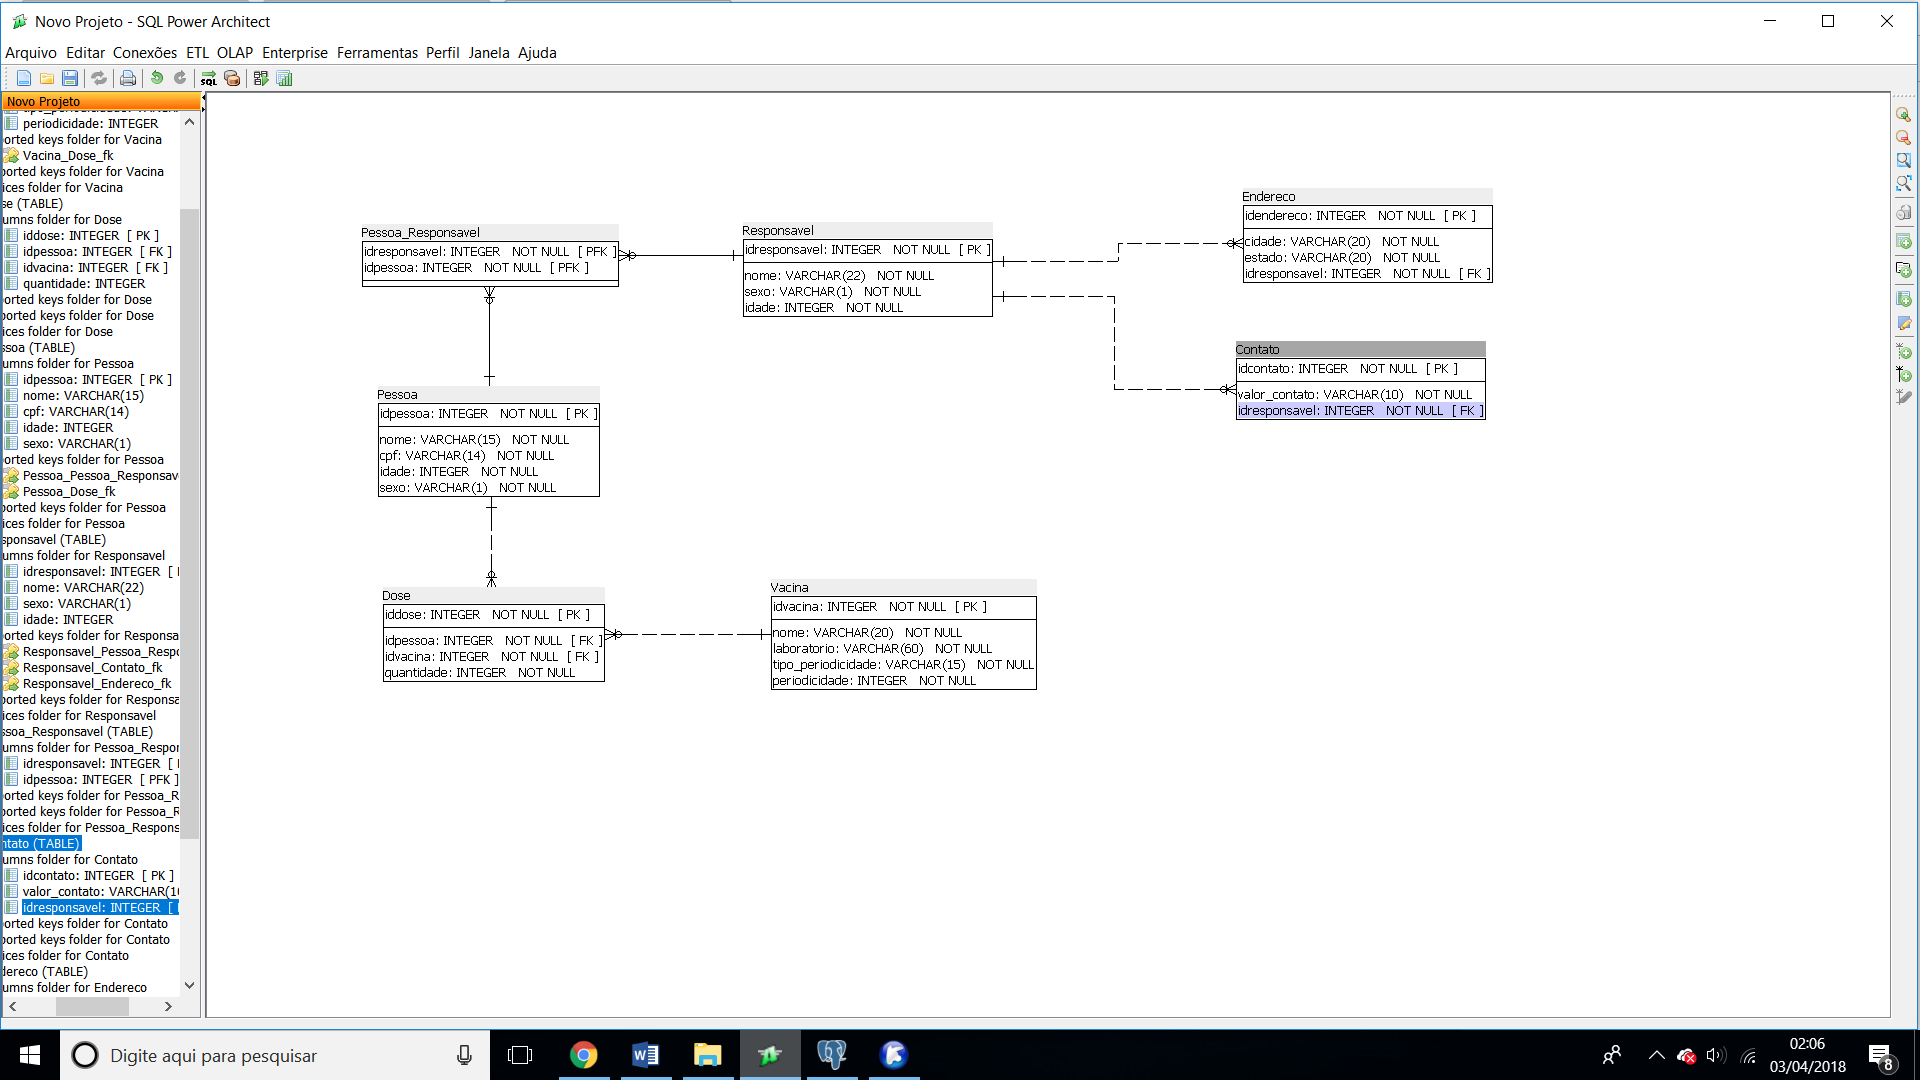Open the Enterprise menu

point(295,53)
